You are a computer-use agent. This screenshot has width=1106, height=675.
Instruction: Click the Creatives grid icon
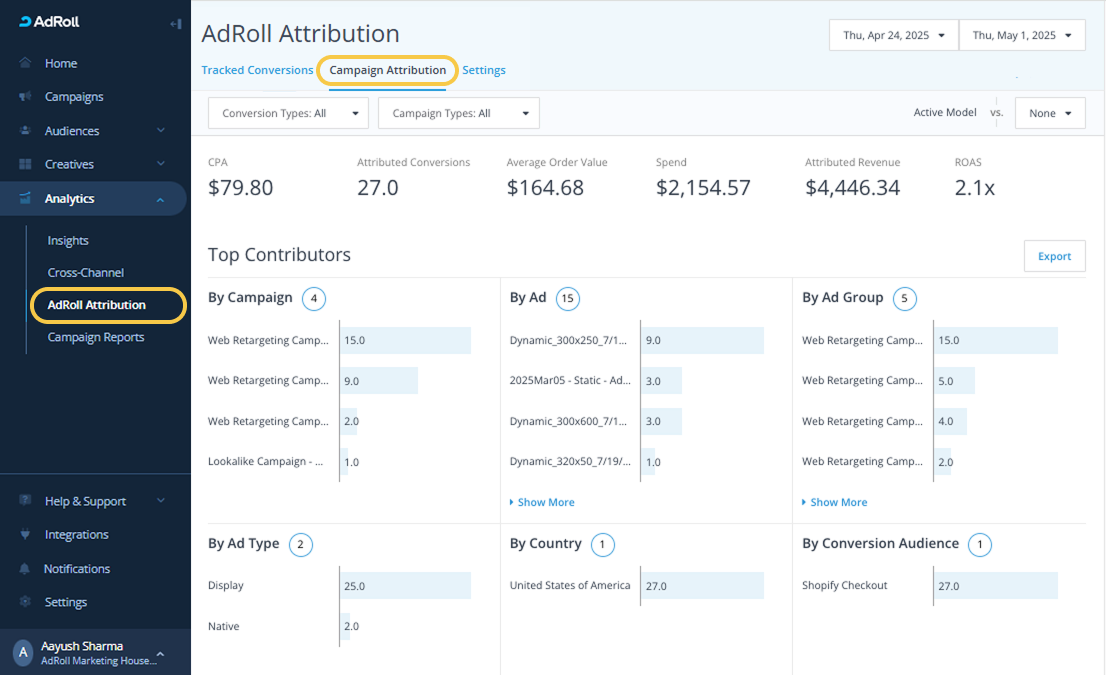click(x=24, y=164)
